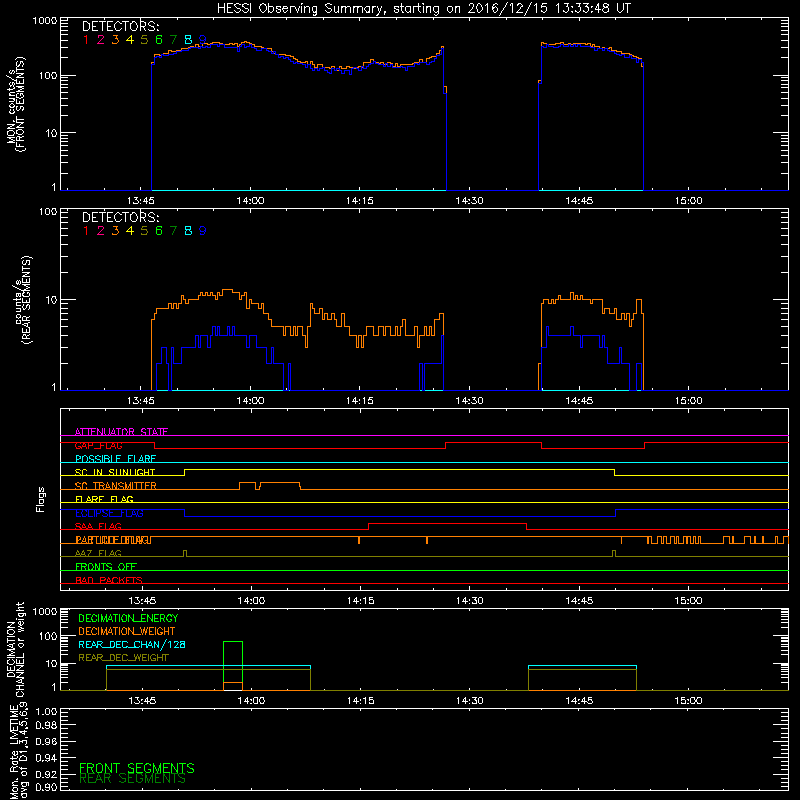Click the DECIMATION_WEIGHT legend entry
The width and height of the screenshot is (800, 800).
pos(127,631)
